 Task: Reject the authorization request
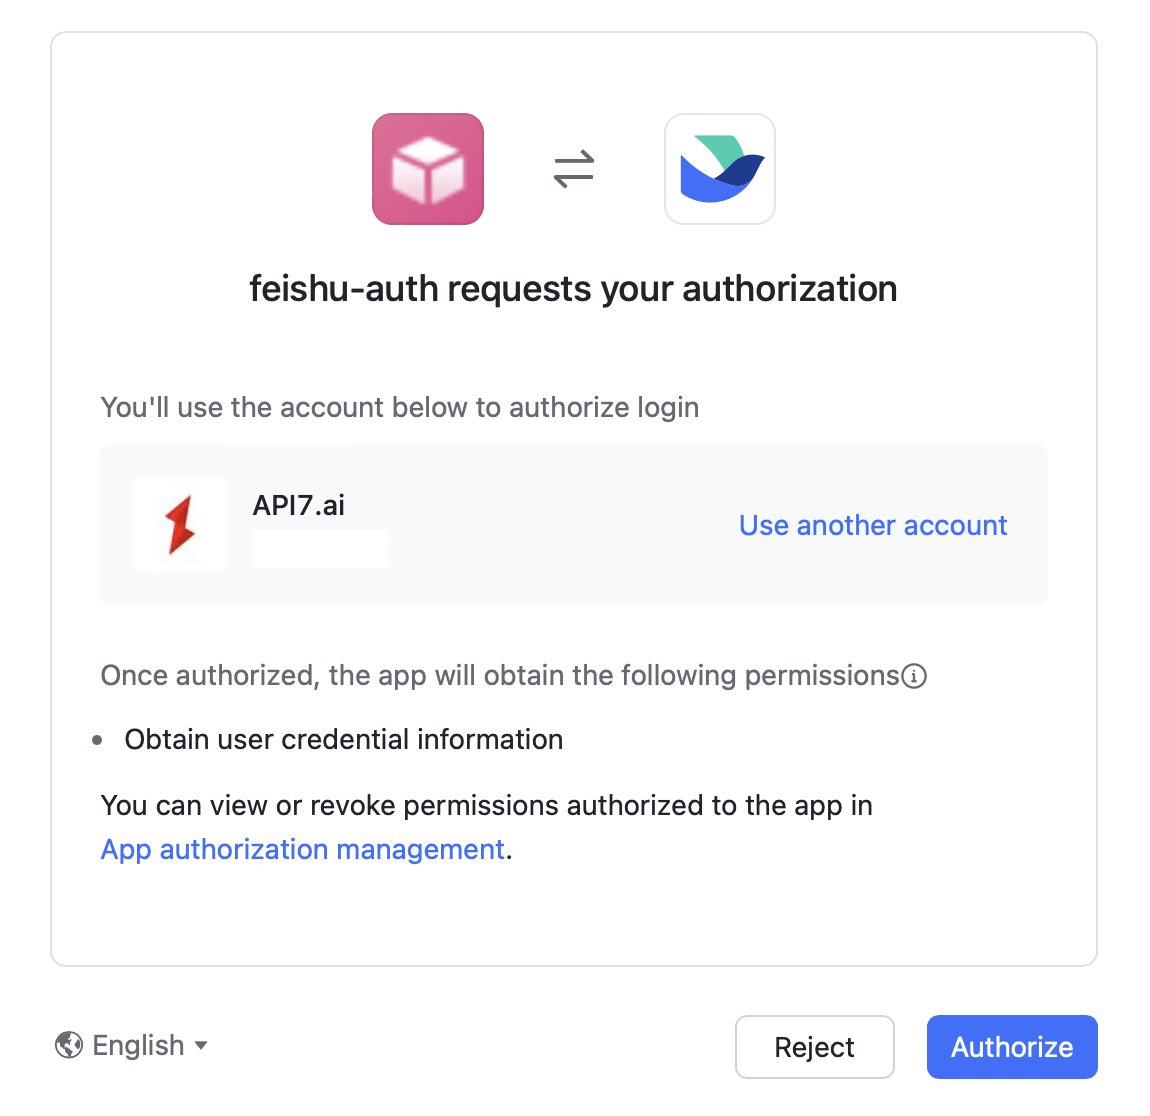(814, 1046)
